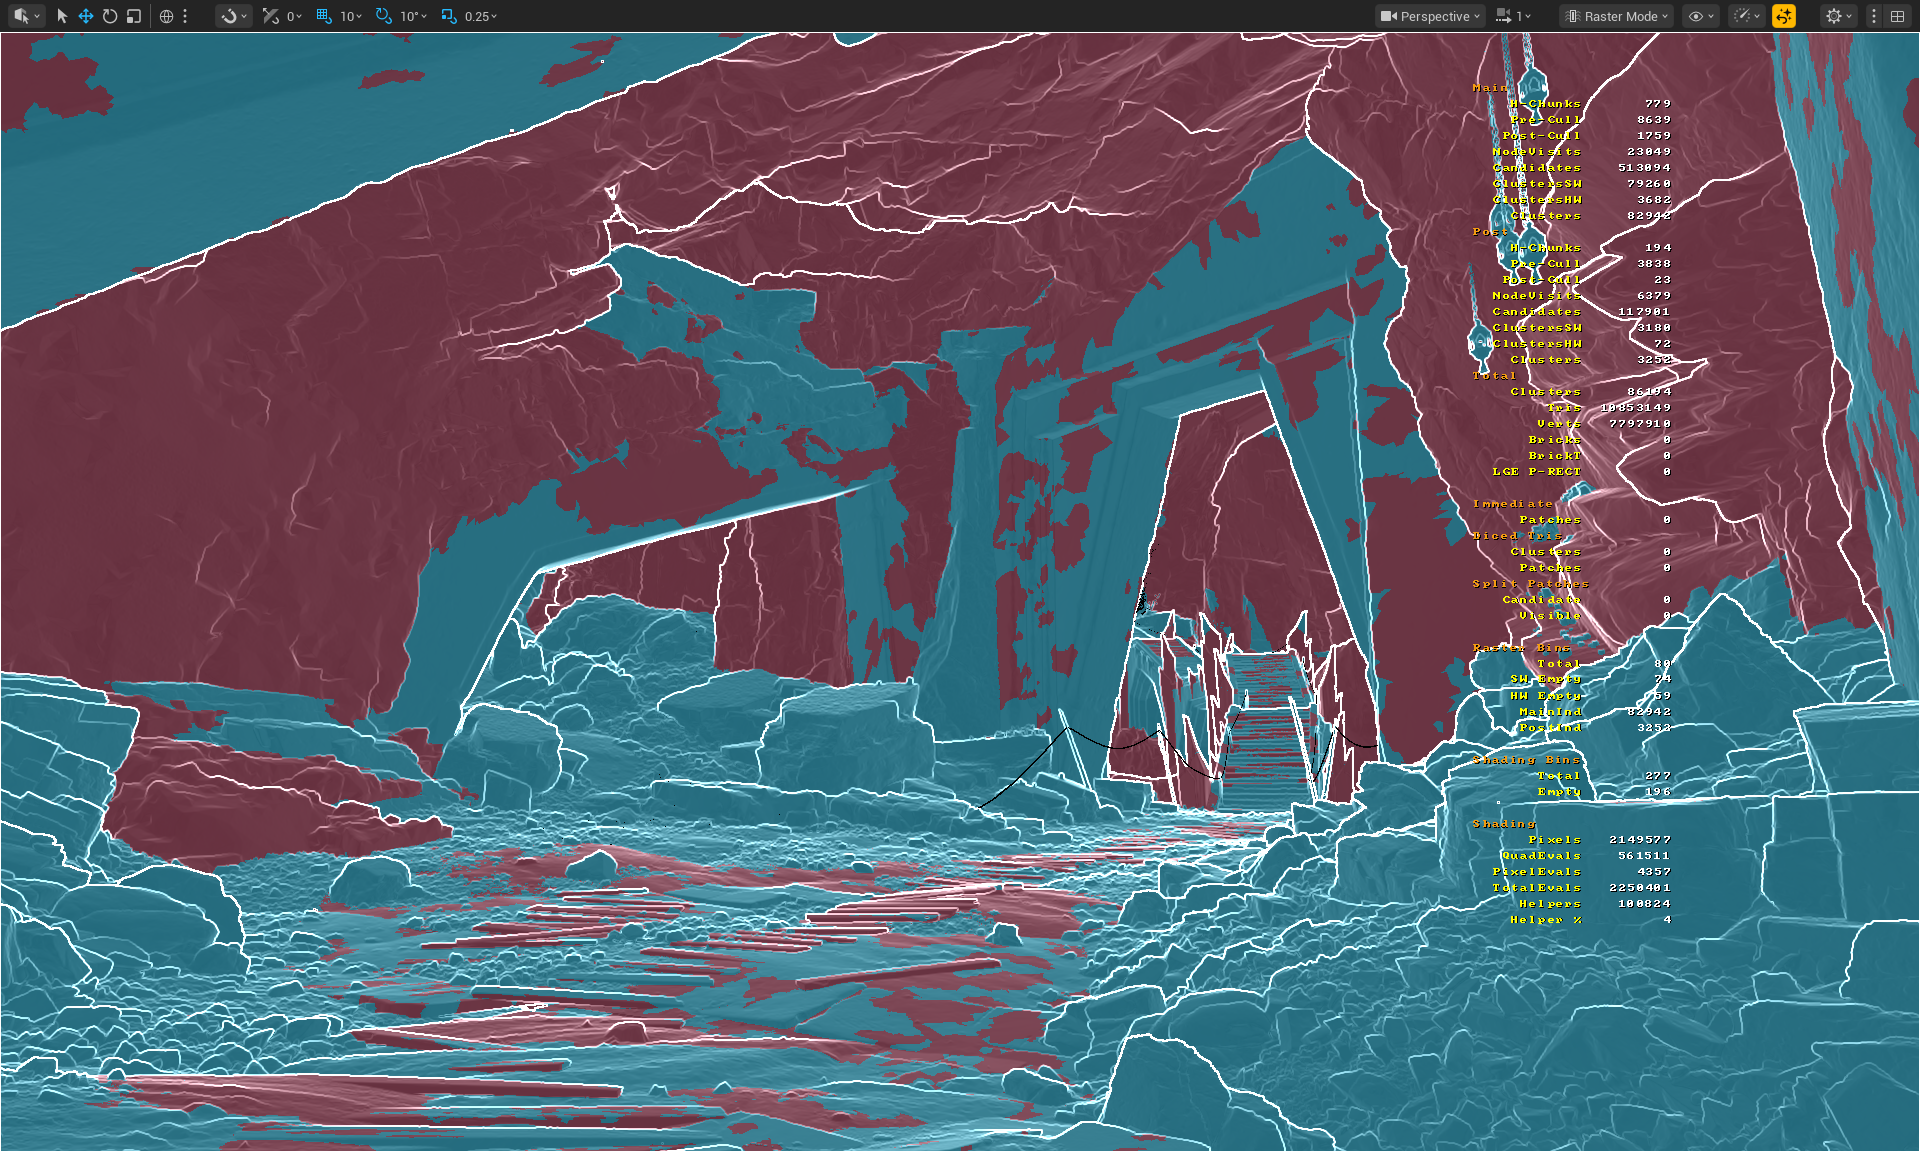Toggle grid location snapping
This screenshot has height=1152, width=1920.
[324, 16]
